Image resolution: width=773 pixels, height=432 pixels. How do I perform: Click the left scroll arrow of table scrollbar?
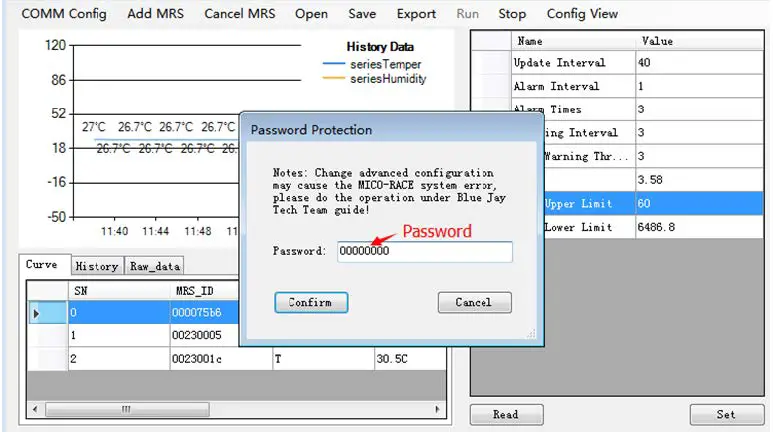coord(35,409)
